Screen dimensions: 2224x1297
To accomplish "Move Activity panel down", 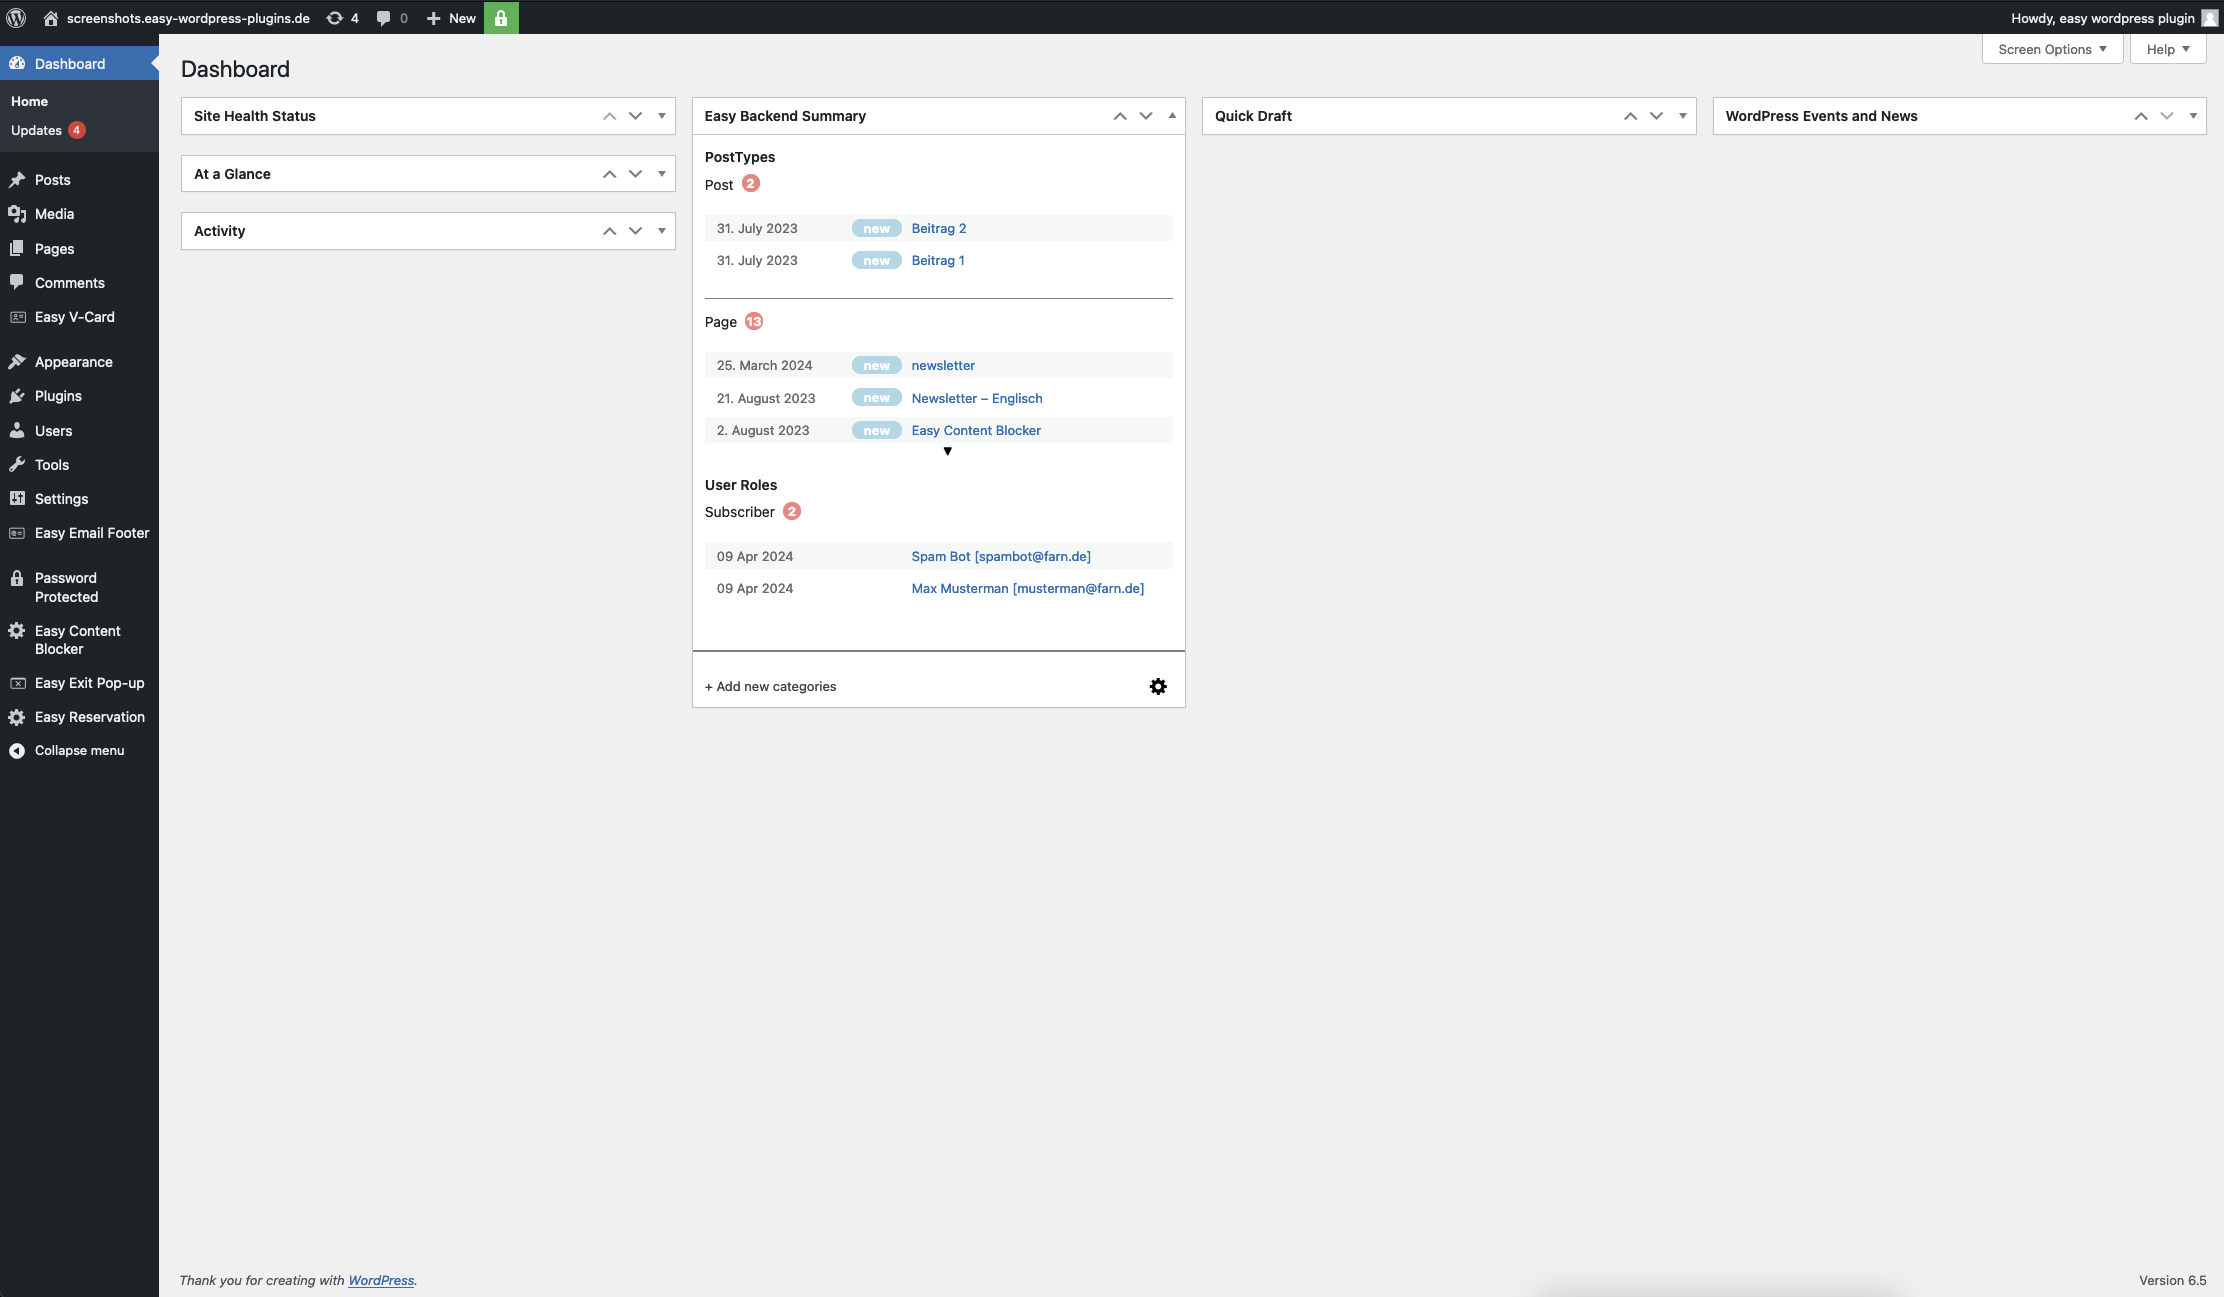I will [635, 231].
